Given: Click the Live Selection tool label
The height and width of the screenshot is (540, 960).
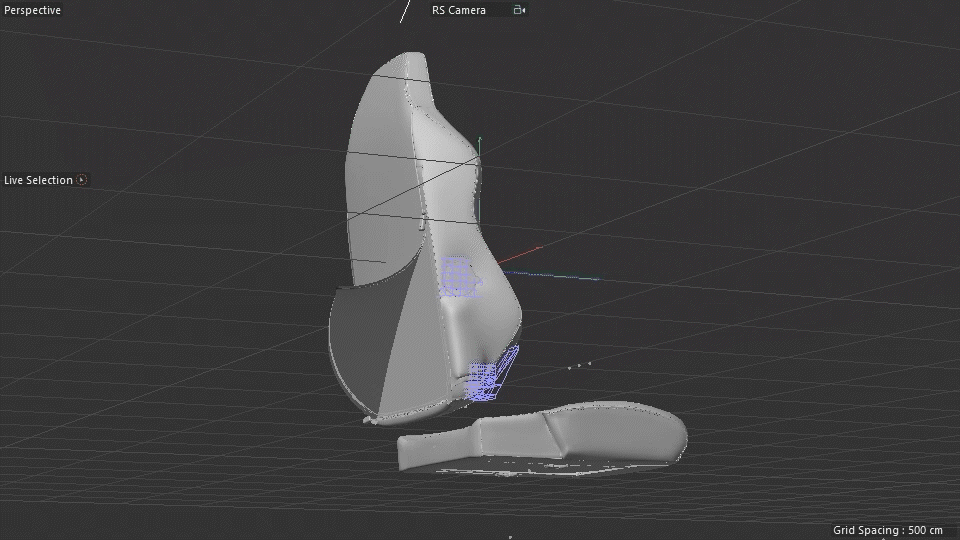Looking at the screenshot, I should 39,180.
